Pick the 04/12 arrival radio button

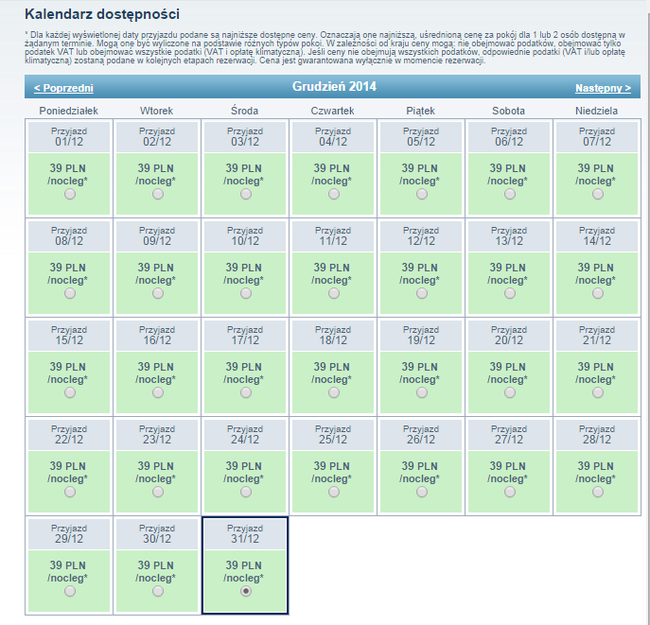(334, 194)
